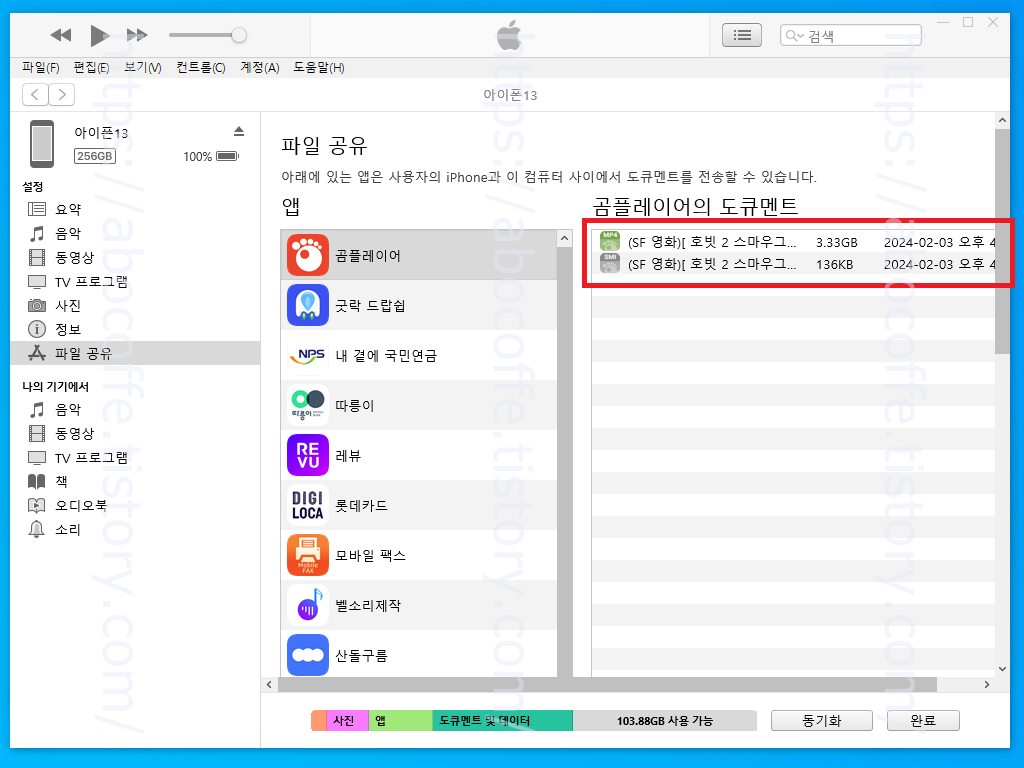Select 소리 in sidebar
The image size is (1024, 768).
[135, 529]
